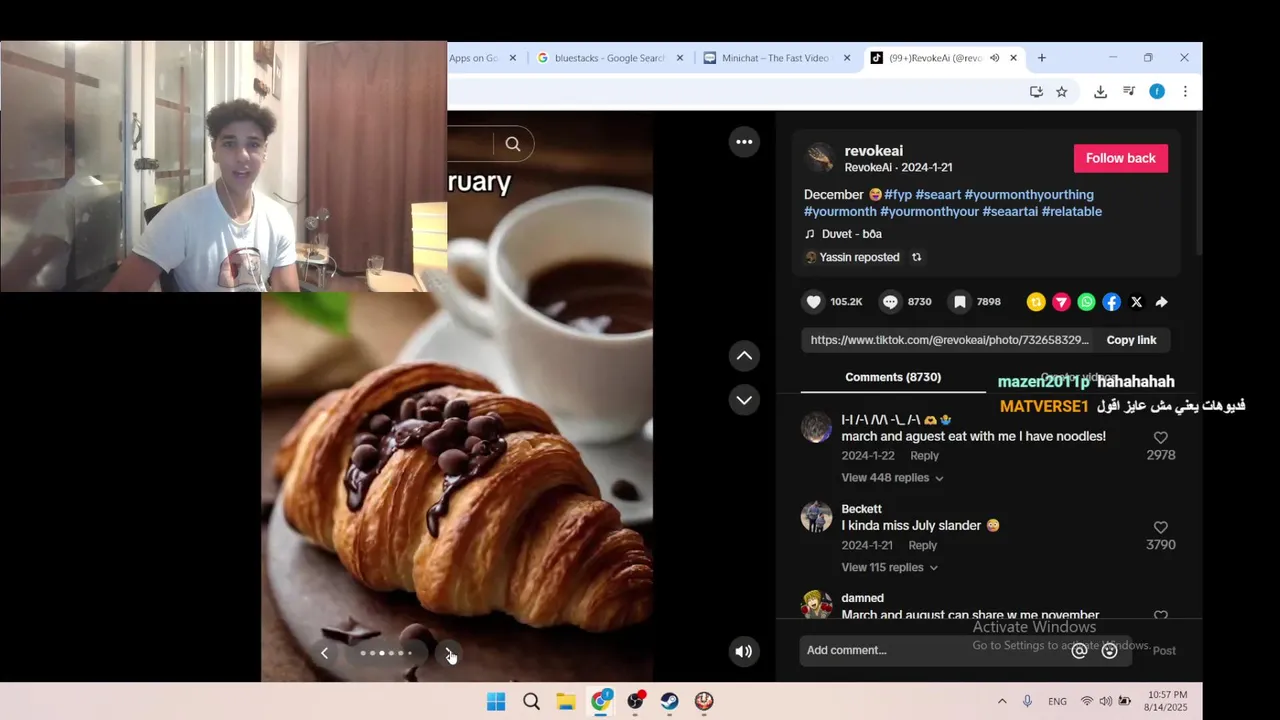Image resolution: width=1280 pixels, height=720 pixels.
Task: Show the previous photo in the slideshow
Action: coord(324,653)
